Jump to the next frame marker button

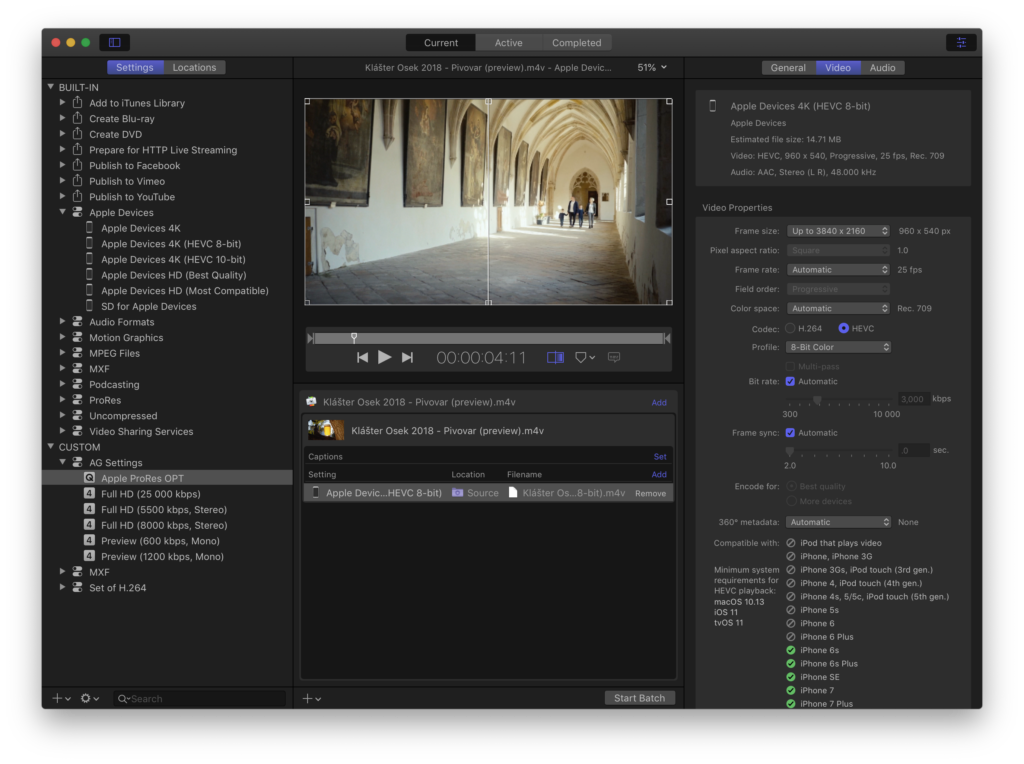408,357
